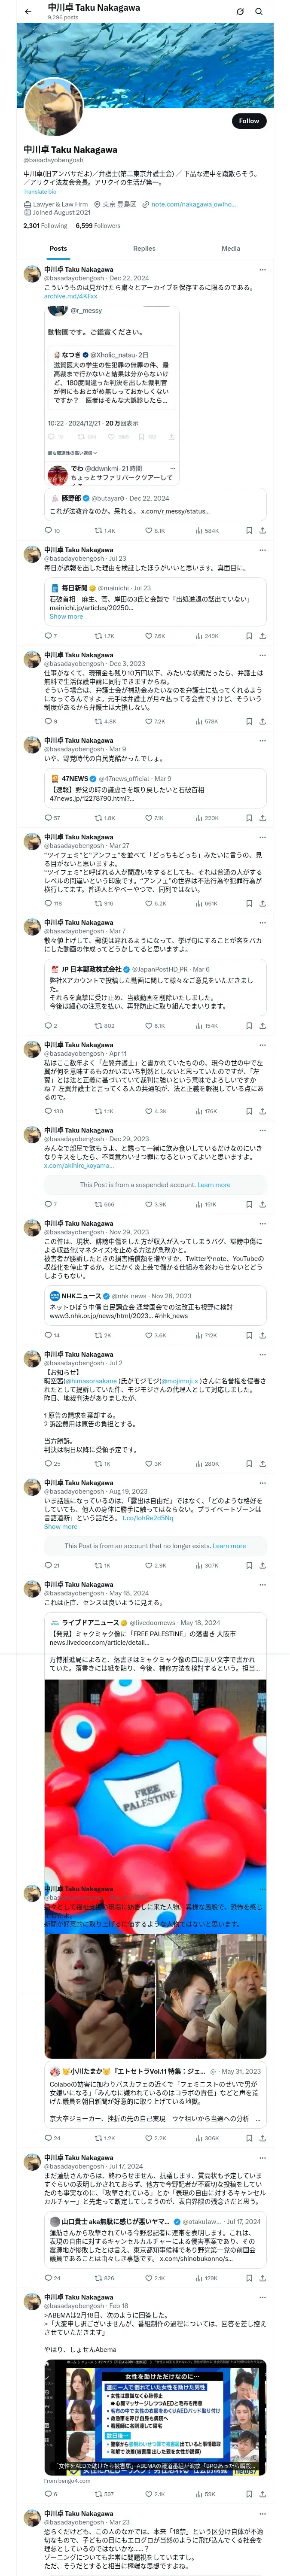The width and height of the screenshot is (290, 2576).
Task: Switch to the Replies tab
Action: coord(144,248)
